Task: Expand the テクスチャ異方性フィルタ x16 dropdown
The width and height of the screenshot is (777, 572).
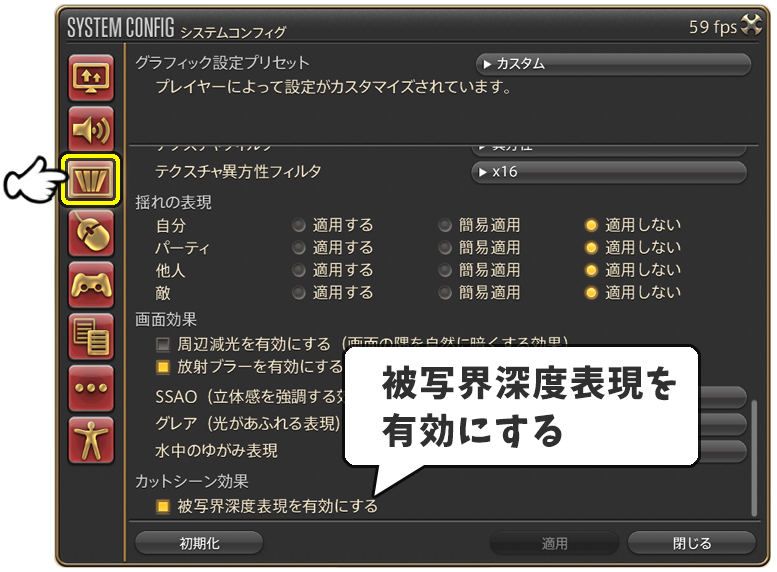Action: click(x=609, y=172)
